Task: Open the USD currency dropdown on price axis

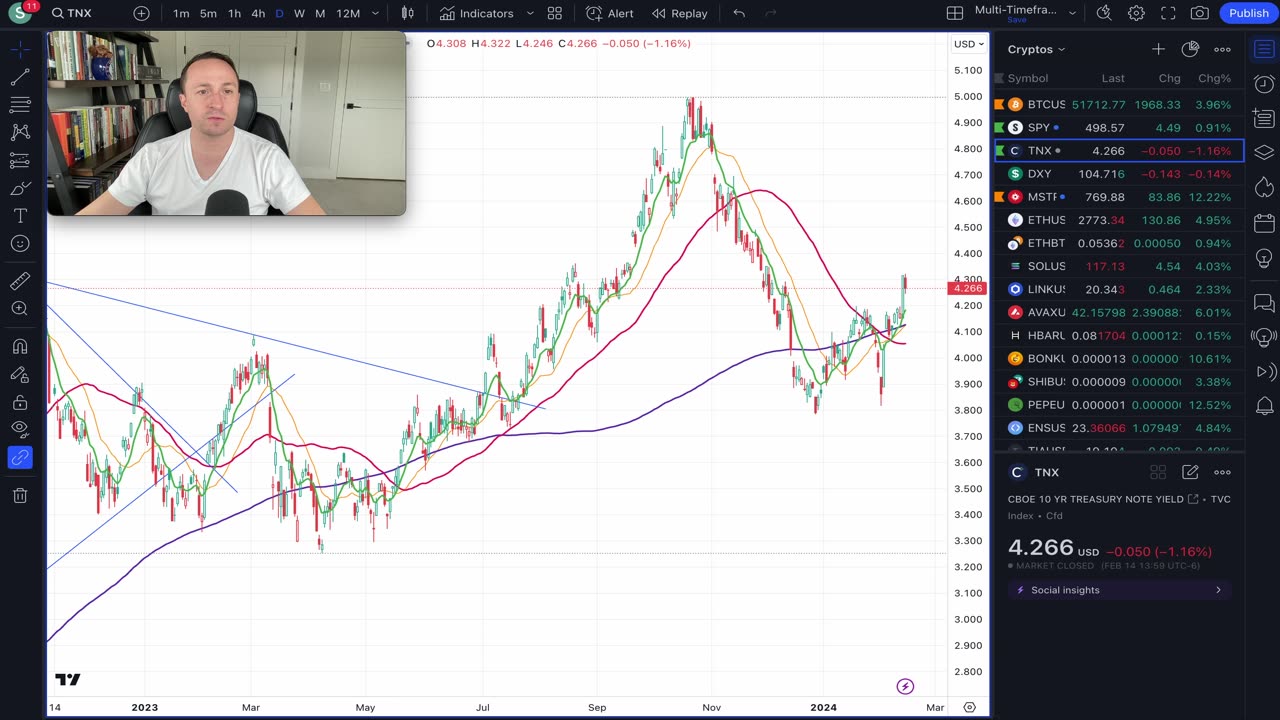Action: 968,44
